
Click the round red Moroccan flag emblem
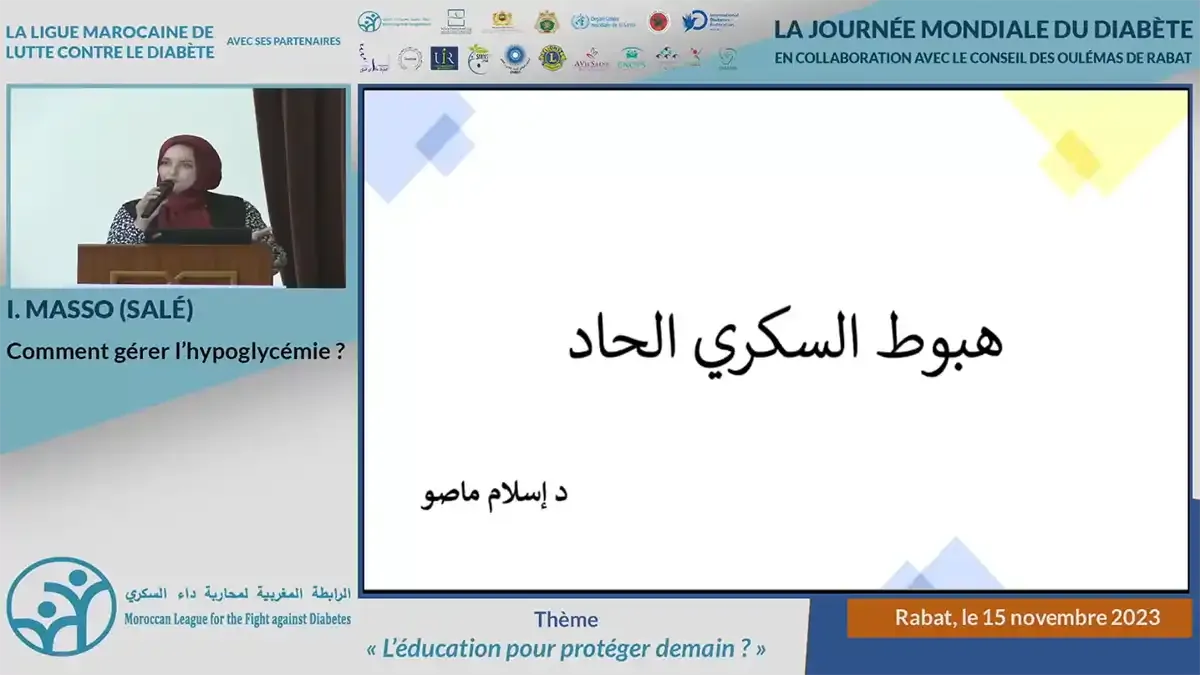tap(658, 21)
